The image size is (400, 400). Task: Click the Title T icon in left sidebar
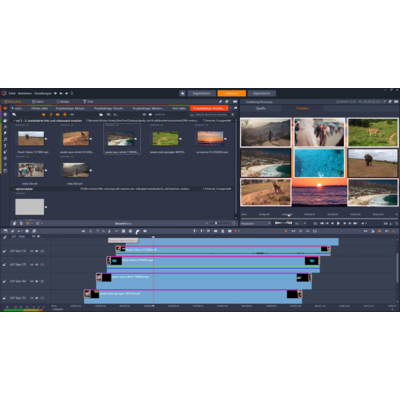click(5, 146)
